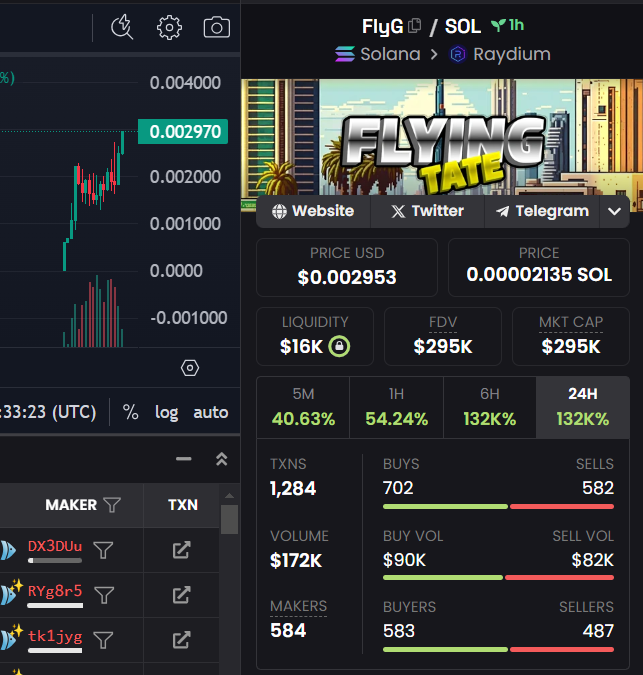The image size is (643, 675).
Task: Click the scrollbar up arrow in transactions
Action: (x=229, y=496)
